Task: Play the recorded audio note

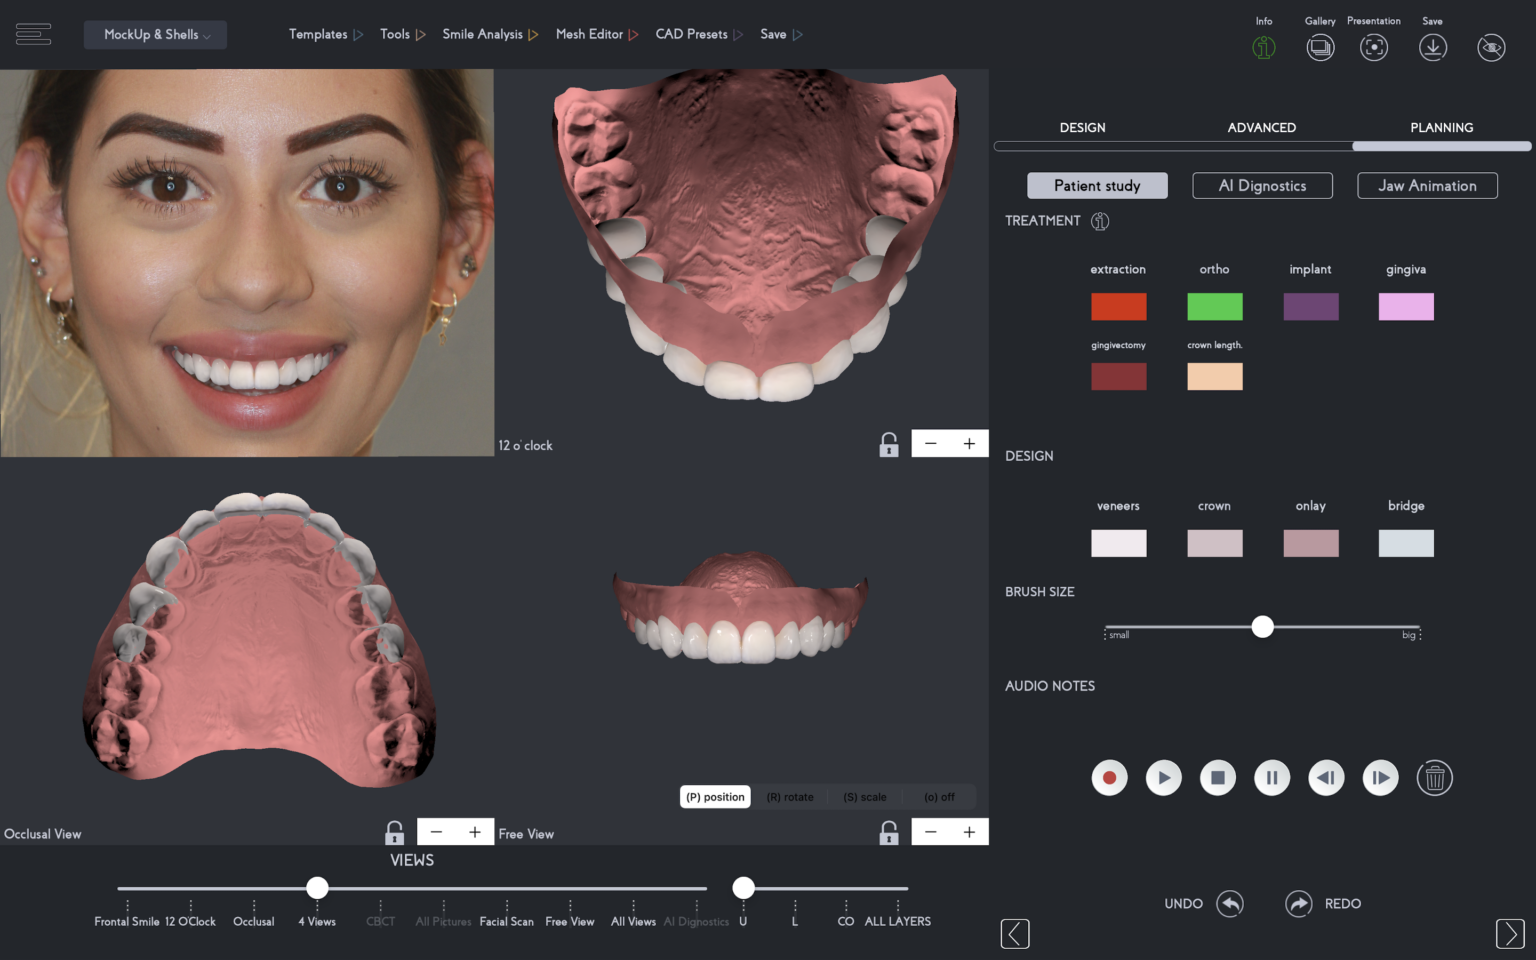Action: click(1163, 777)
